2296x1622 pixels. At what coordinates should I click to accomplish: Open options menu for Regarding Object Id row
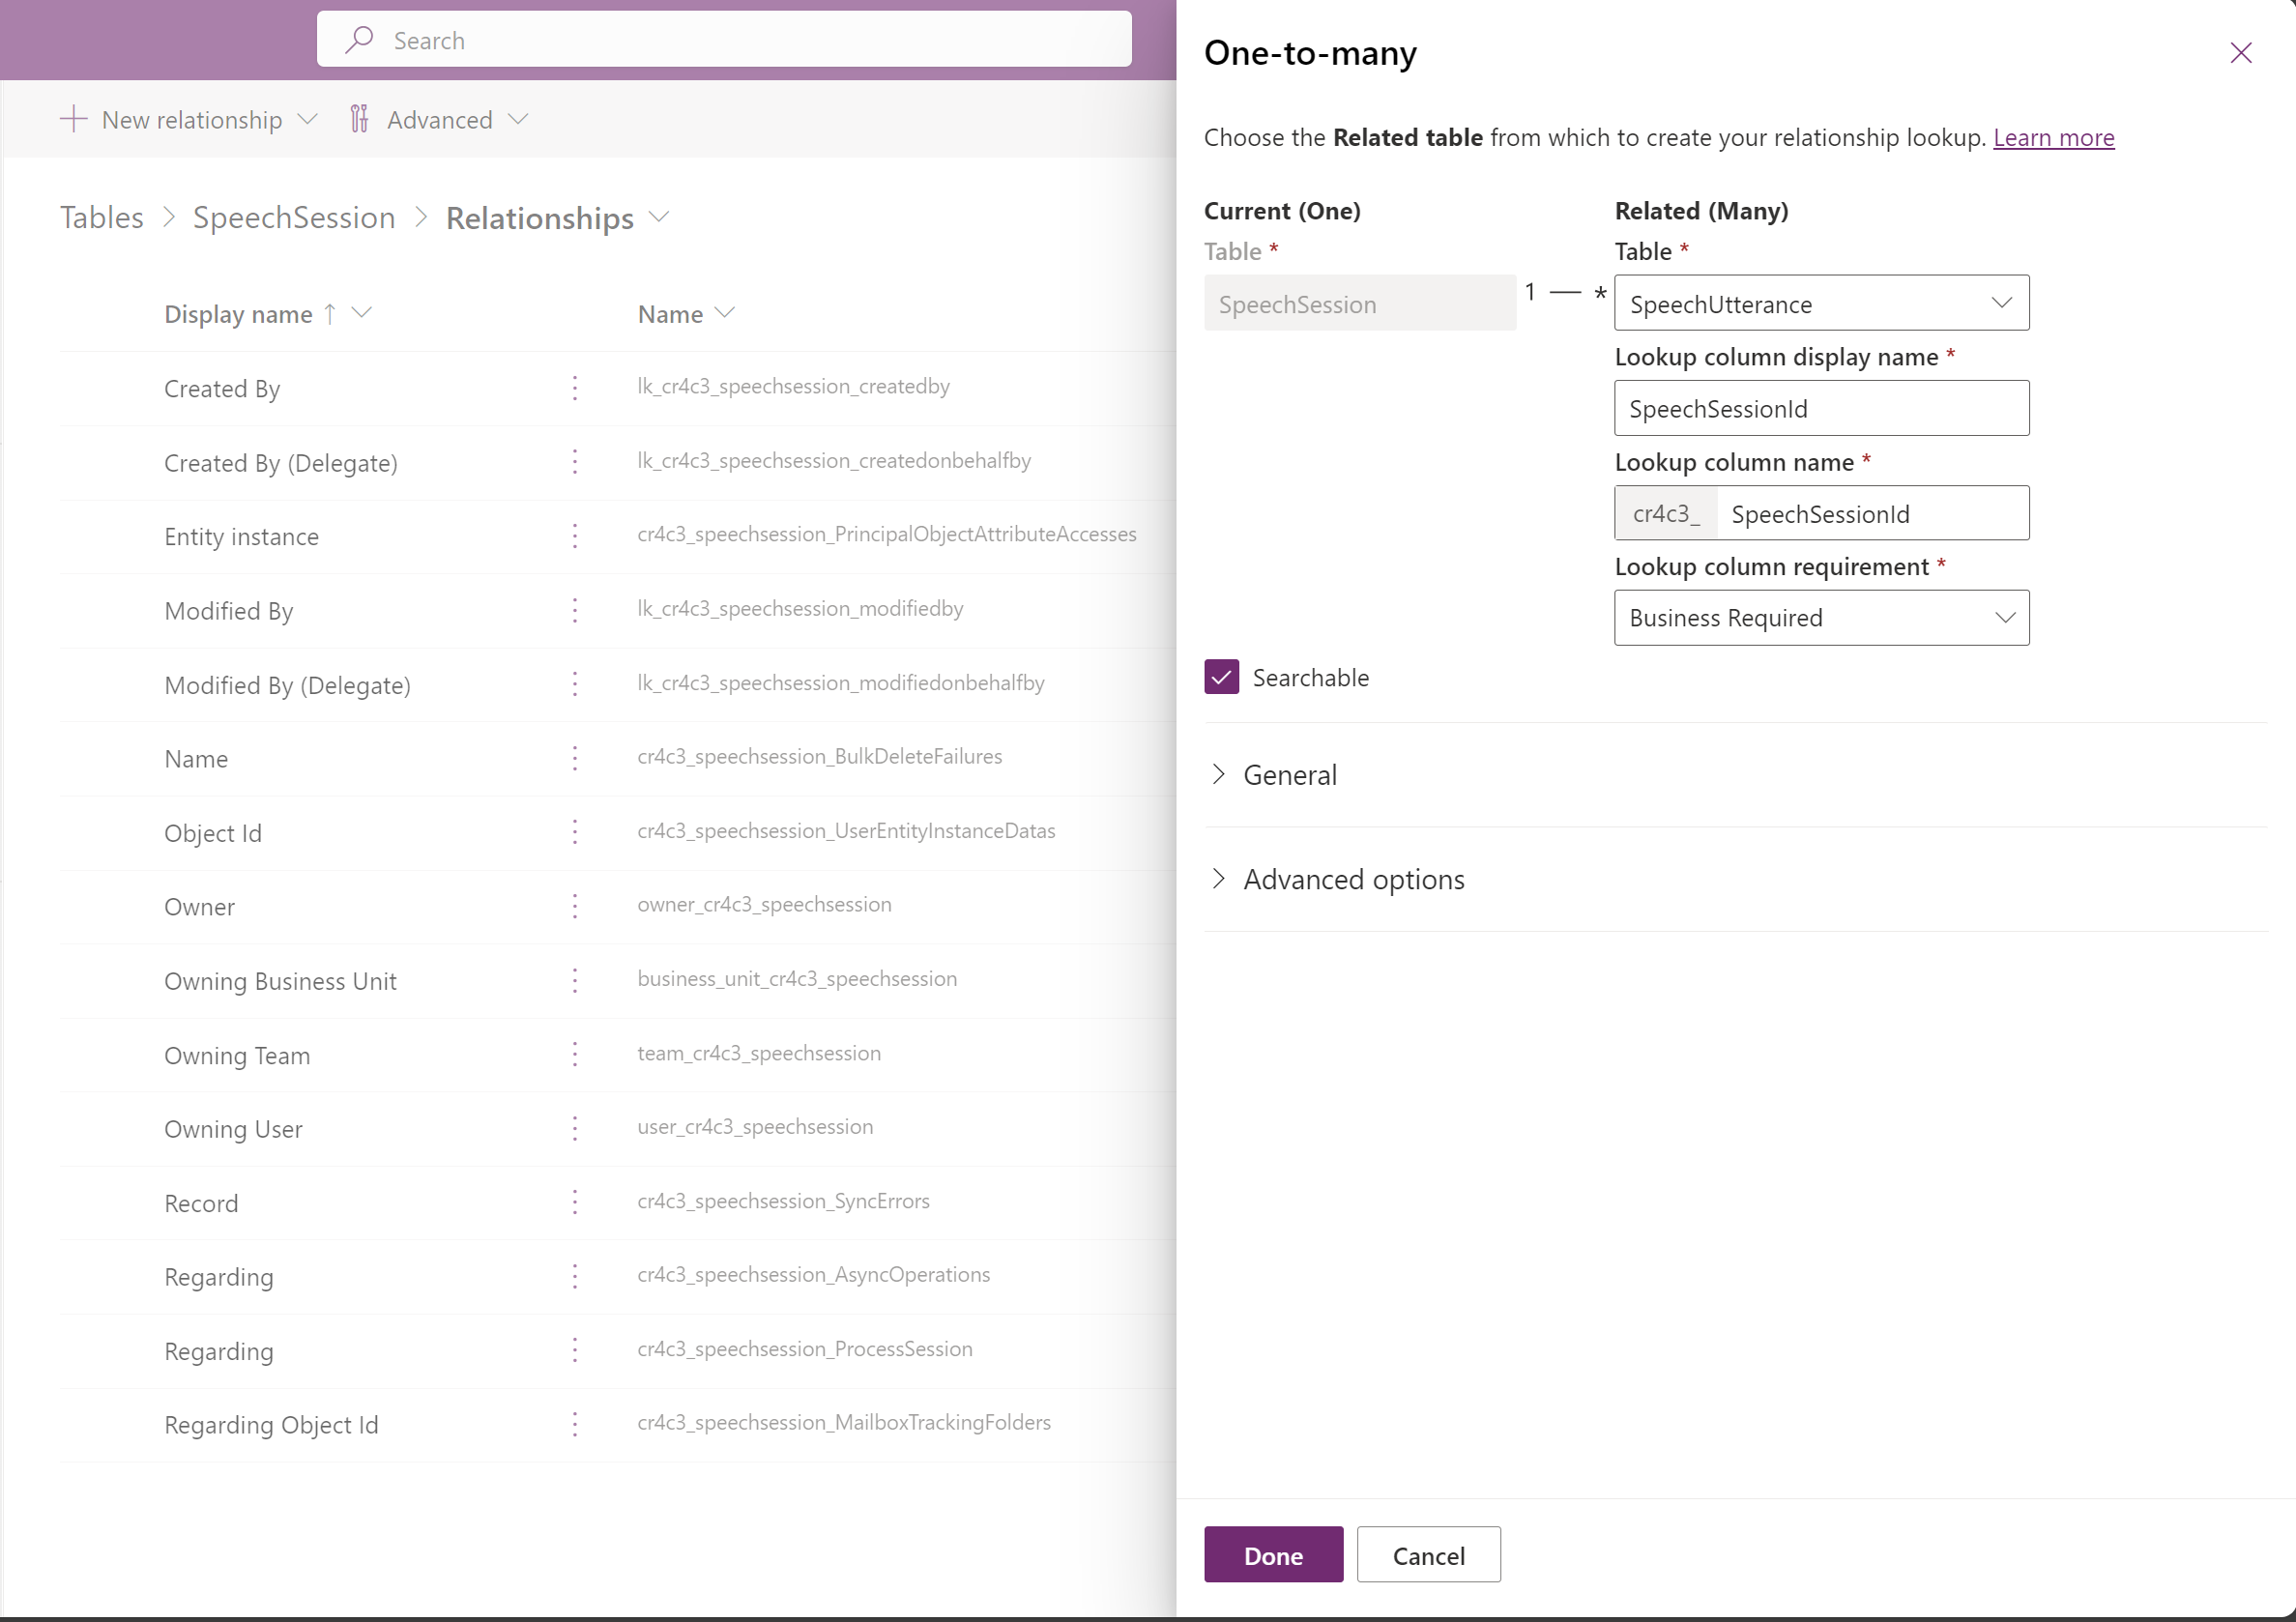pyautogui.click(x=575, y=1424)
